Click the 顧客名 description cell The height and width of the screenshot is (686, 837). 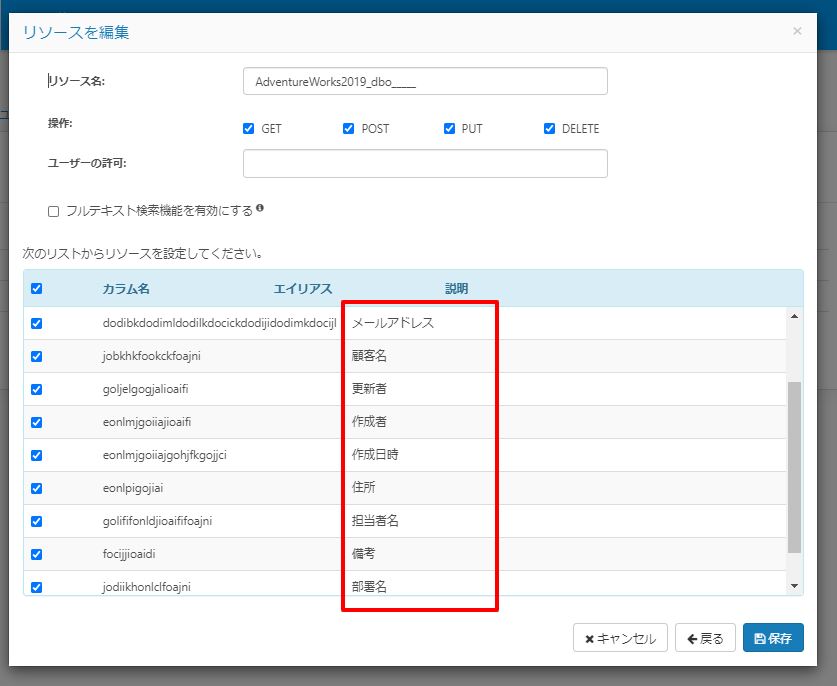tap(369, 356)
